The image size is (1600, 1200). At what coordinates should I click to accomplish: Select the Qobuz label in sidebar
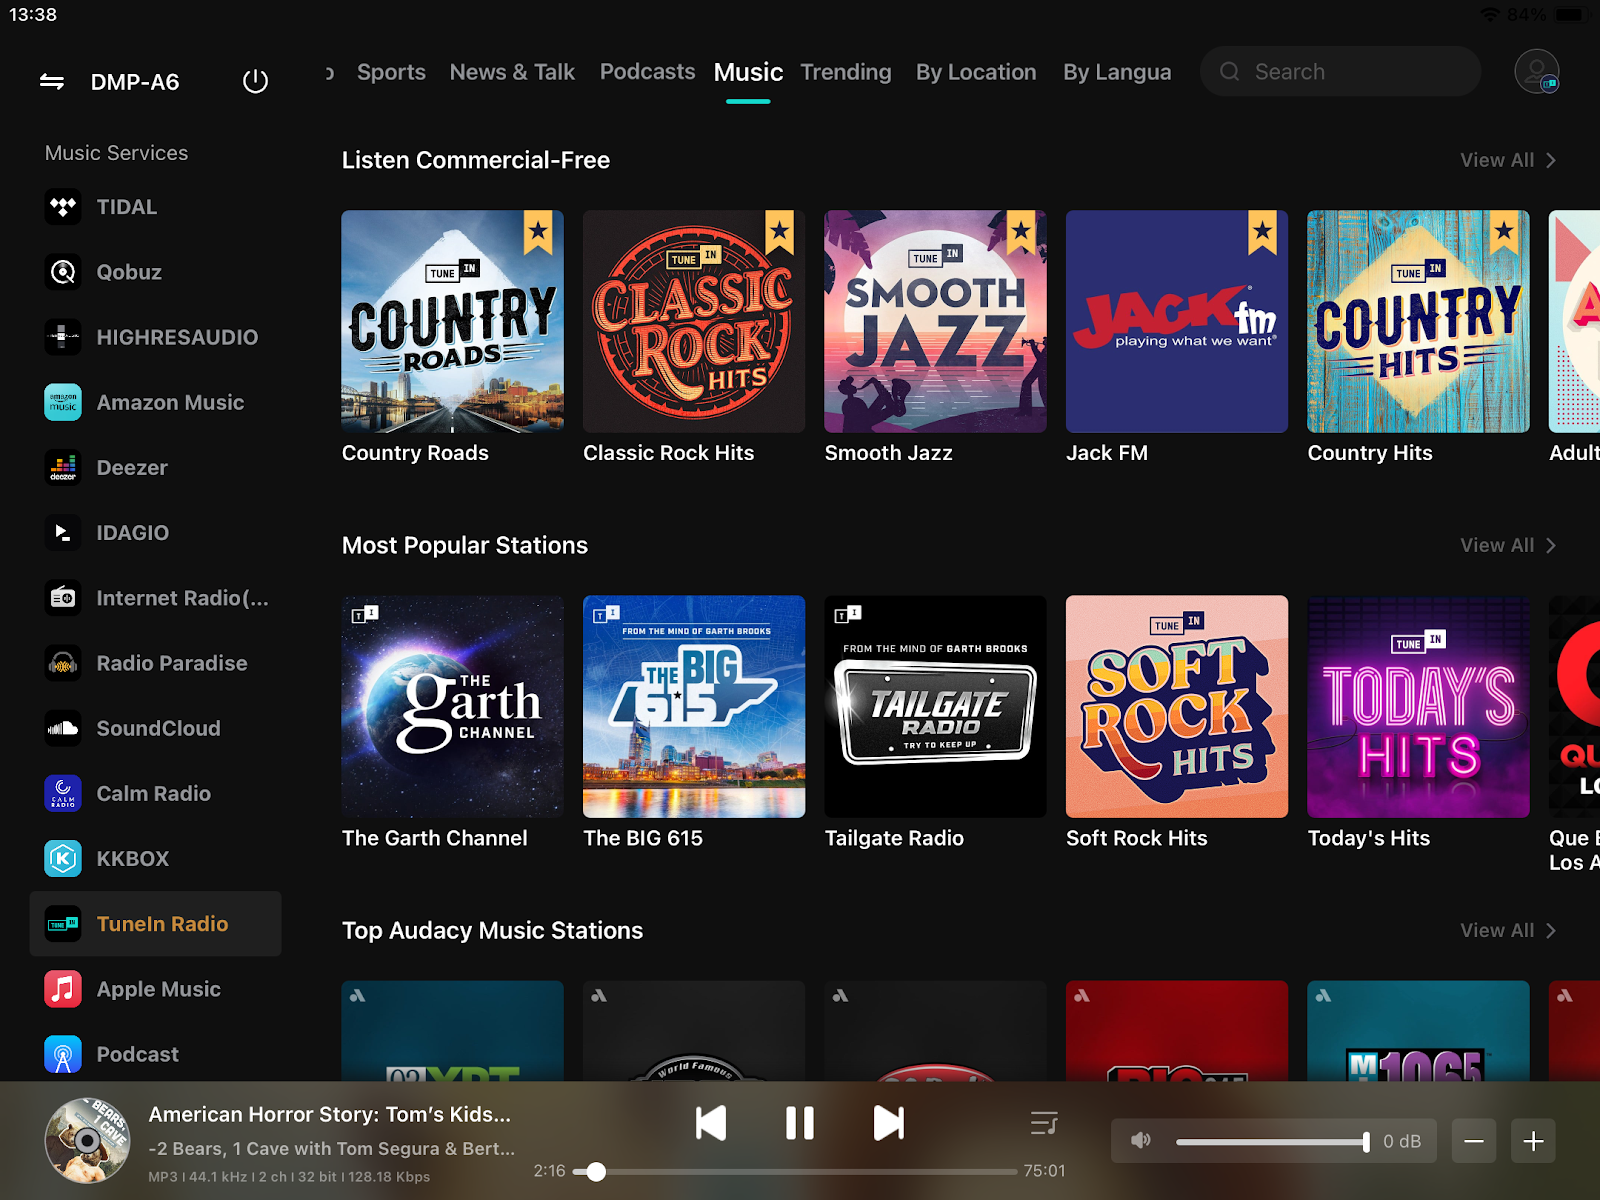click(129, 272)
